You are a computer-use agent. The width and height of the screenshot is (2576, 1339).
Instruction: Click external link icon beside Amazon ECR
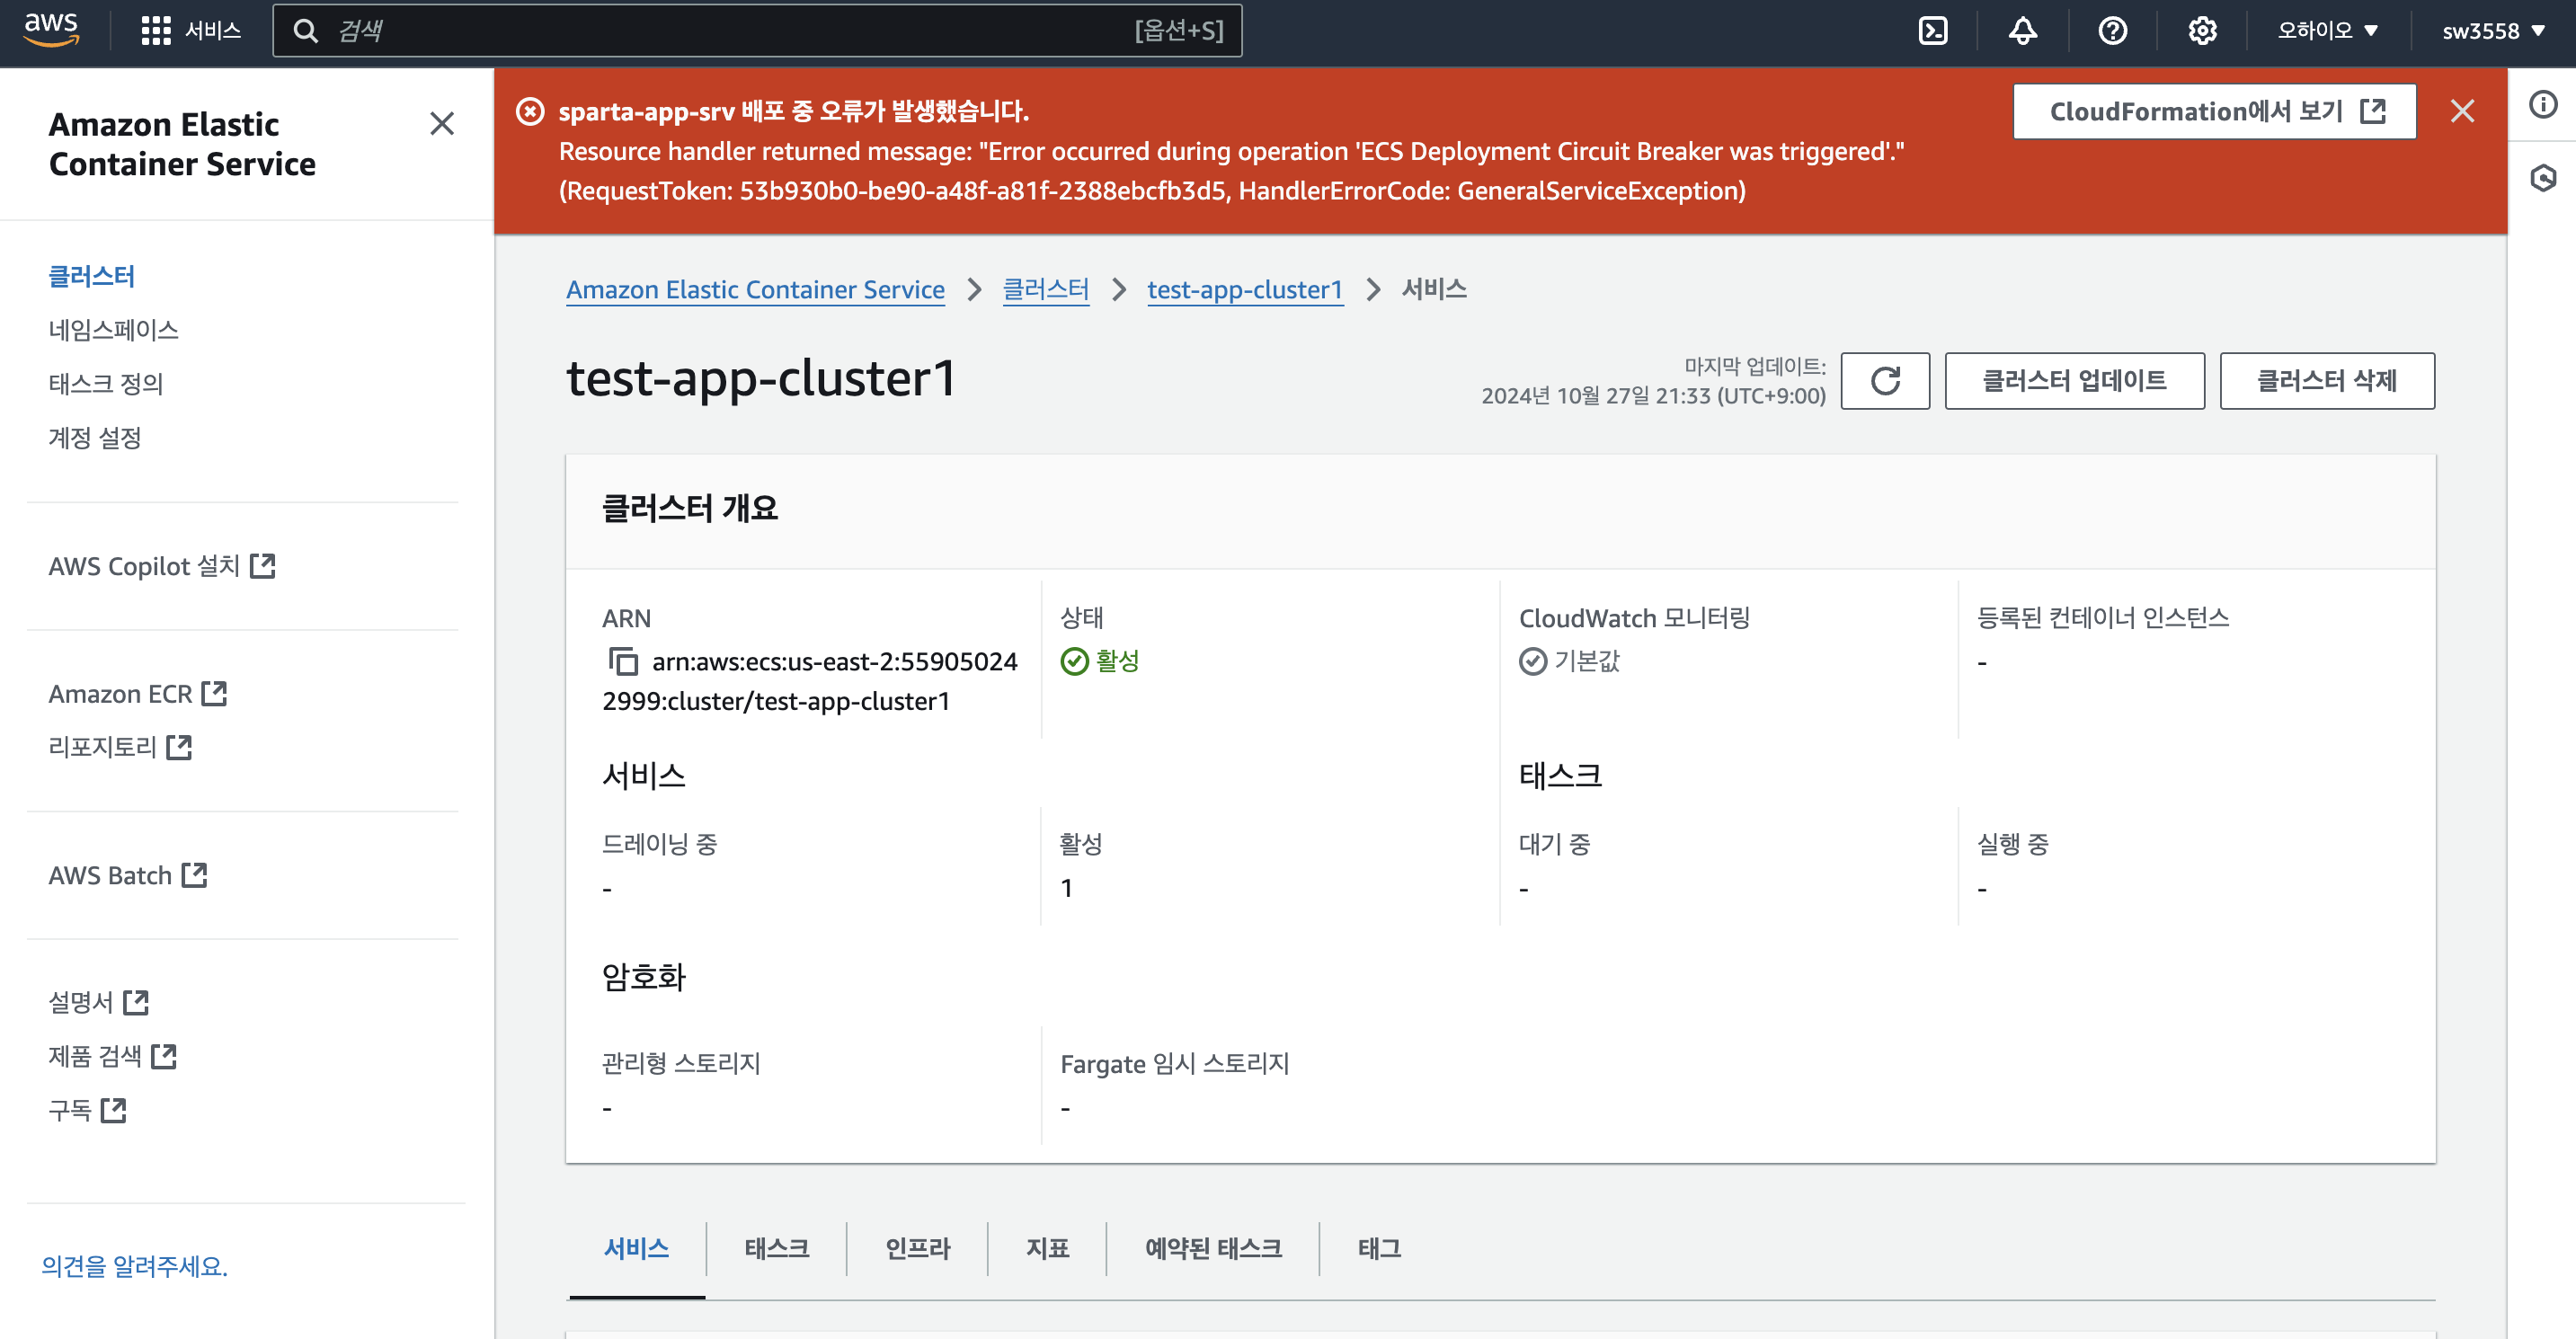tap(214, 693)
